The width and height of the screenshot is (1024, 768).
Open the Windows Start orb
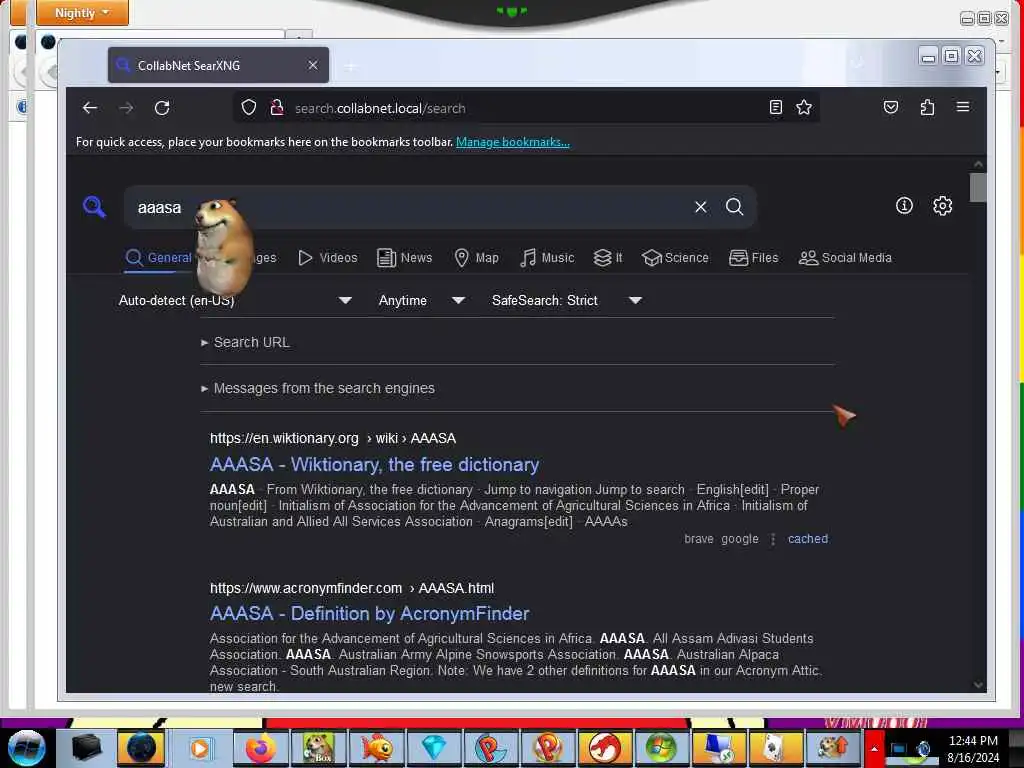pos(25,748)
